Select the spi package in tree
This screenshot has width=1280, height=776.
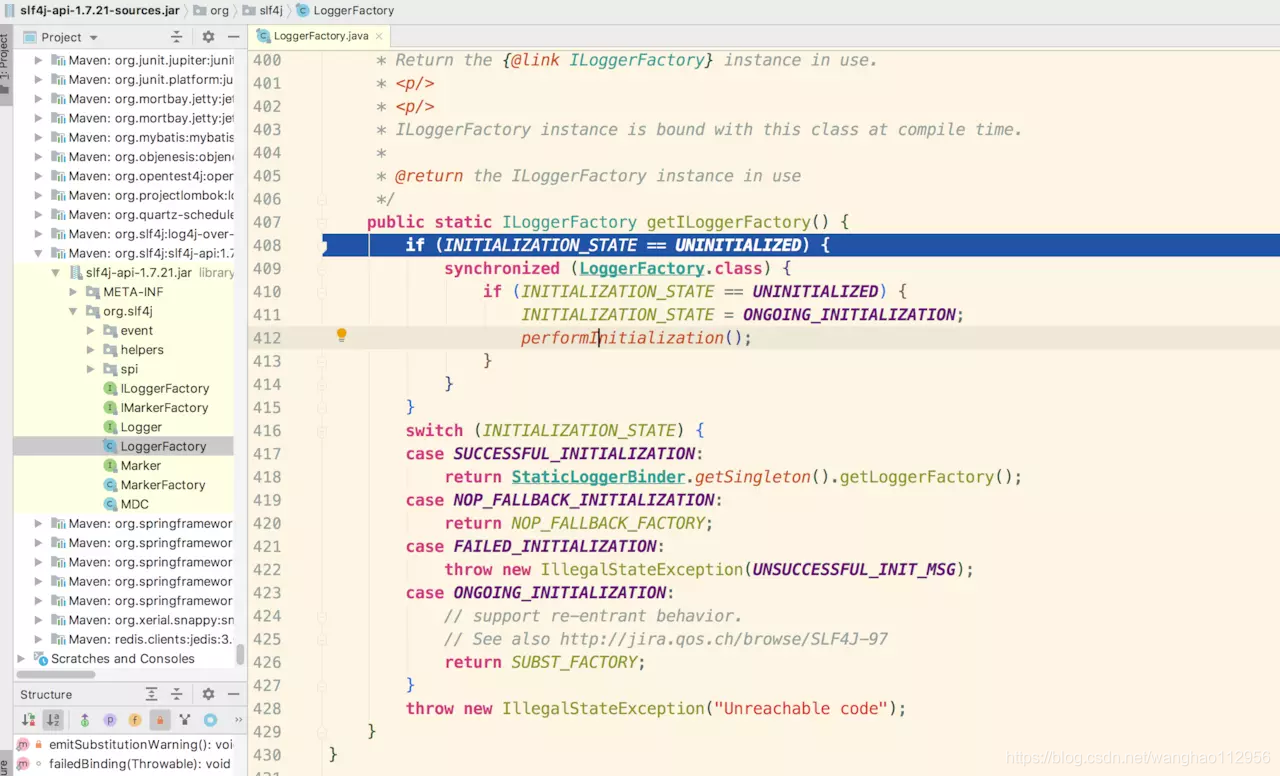point(129,369)
